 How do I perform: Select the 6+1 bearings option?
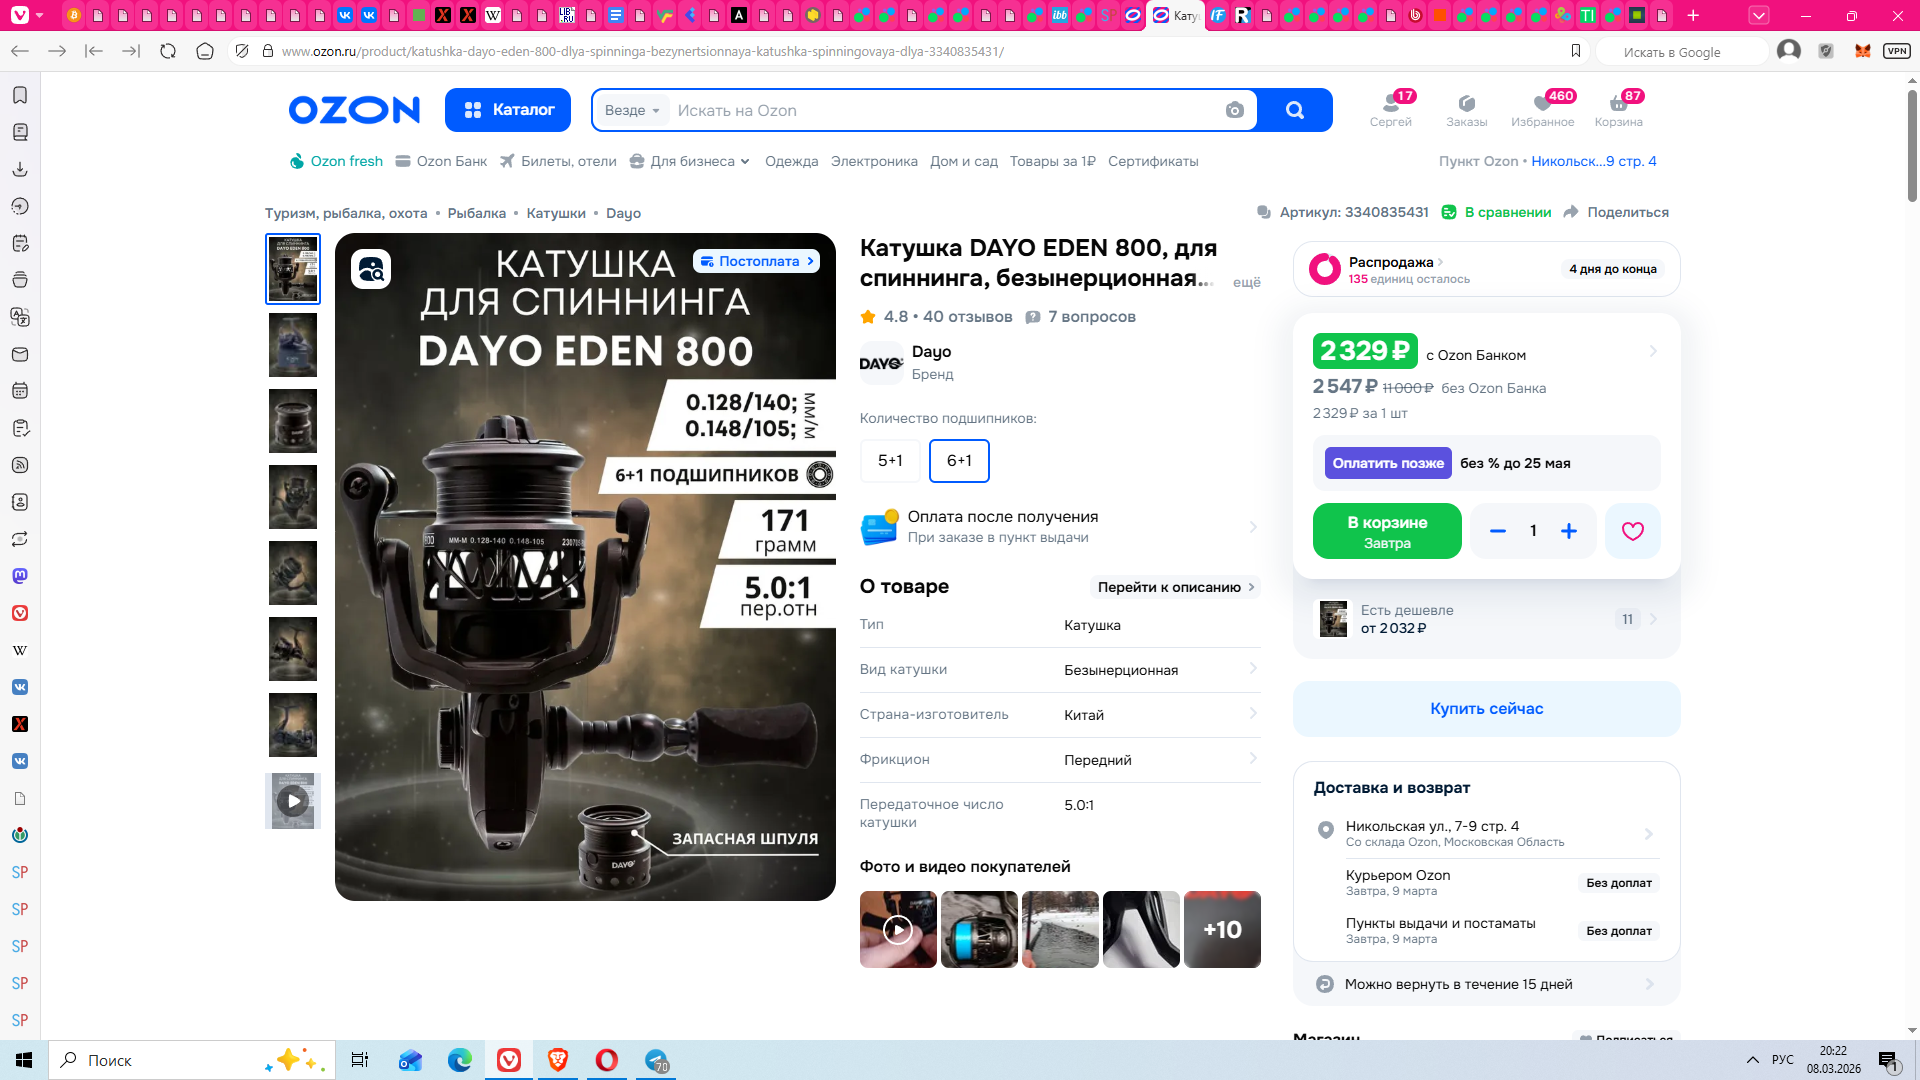[x=959, y=461]
